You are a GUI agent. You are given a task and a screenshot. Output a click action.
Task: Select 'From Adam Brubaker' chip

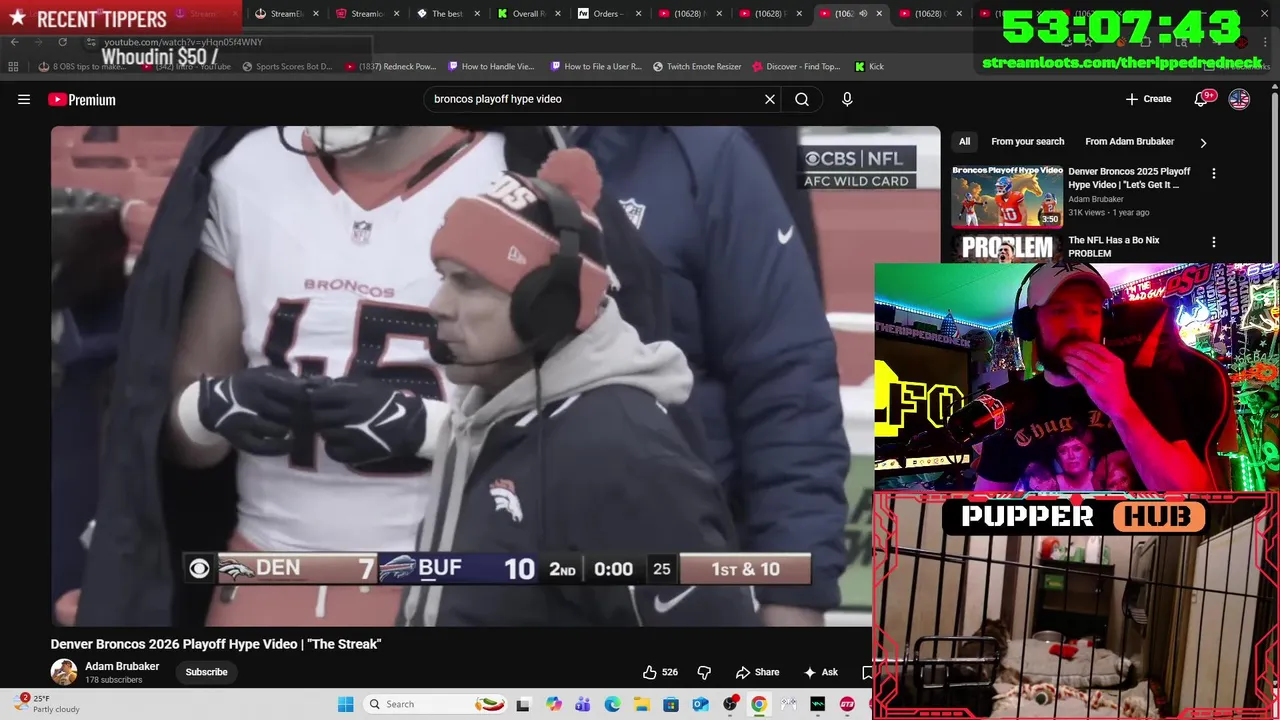pos(1129,142)
